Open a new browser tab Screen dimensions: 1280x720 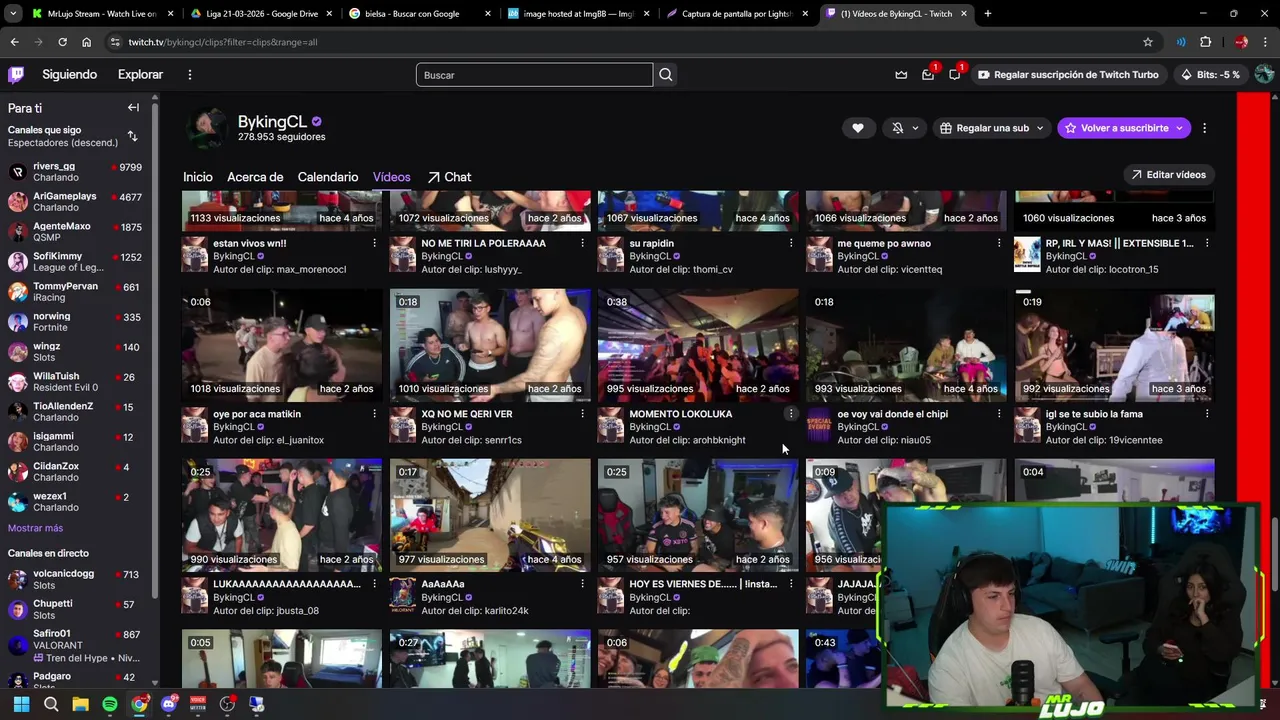pyautogui.click(x=988, y=14)
